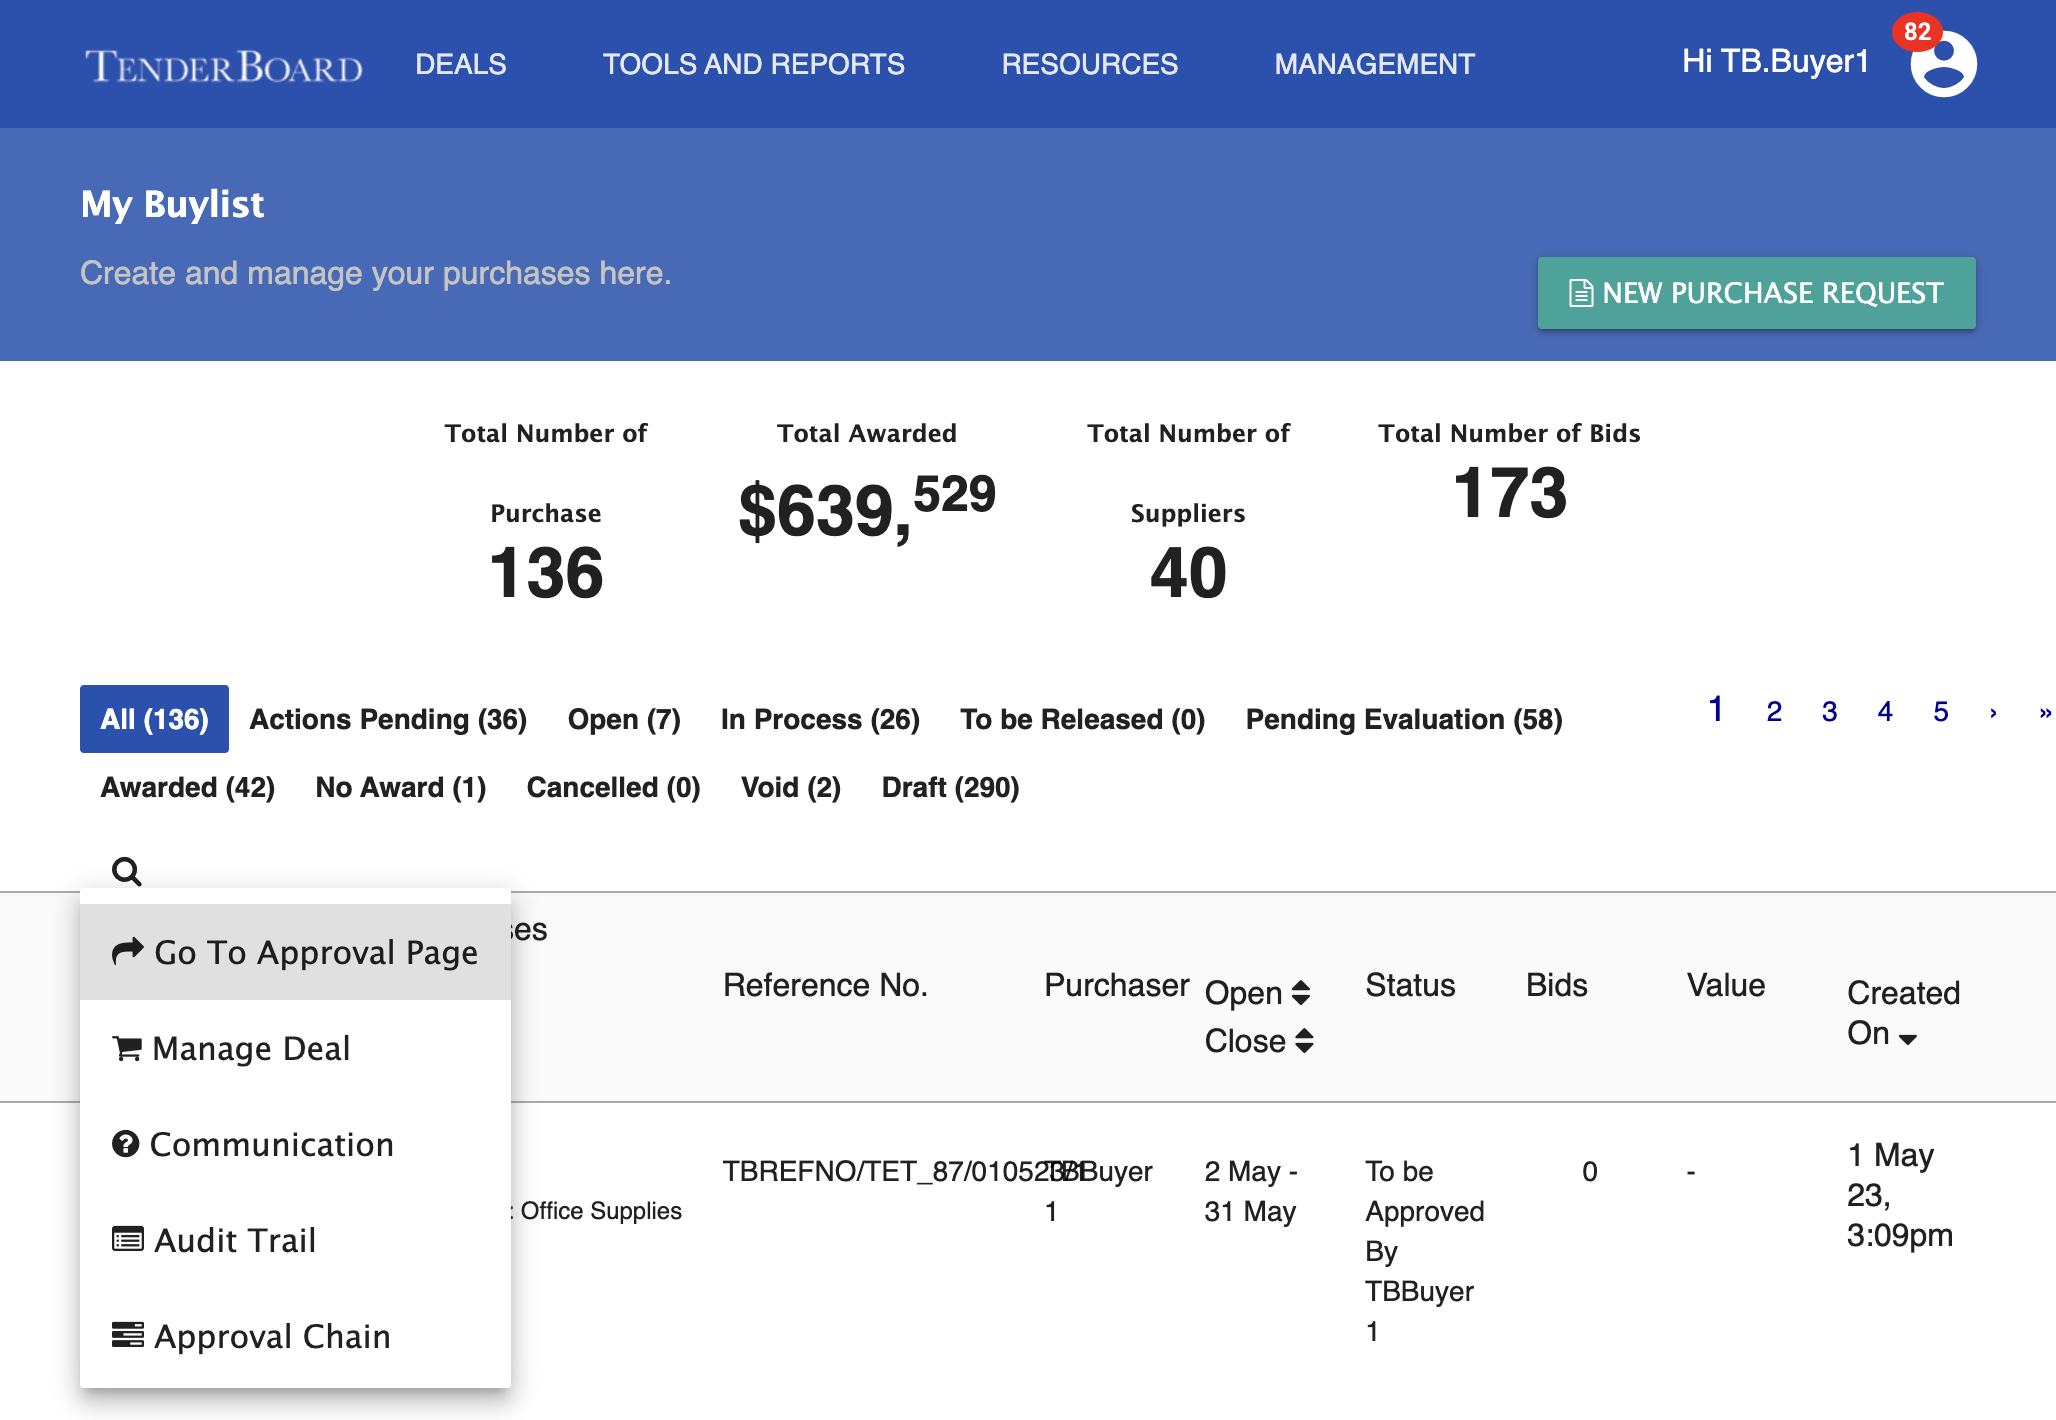The image size is (2056, 1420).
Task: Open the user profile avatar icon
Action: click(1943, 64)
